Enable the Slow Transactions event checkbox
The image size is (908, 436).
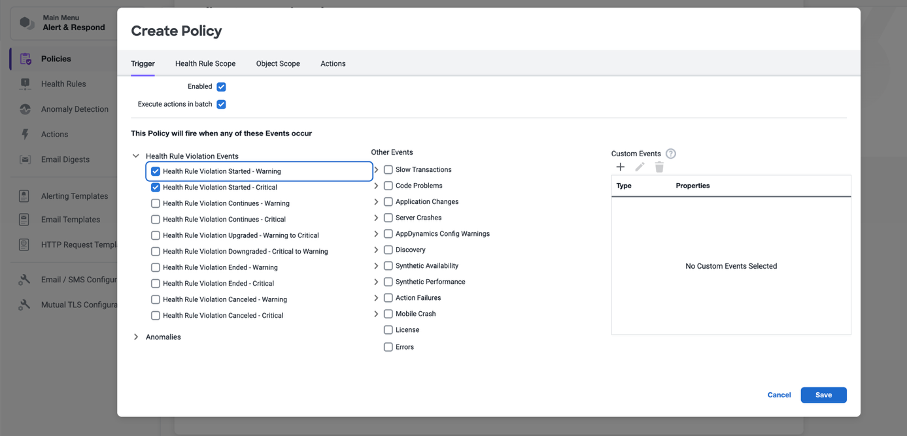[x=388, y=170]
